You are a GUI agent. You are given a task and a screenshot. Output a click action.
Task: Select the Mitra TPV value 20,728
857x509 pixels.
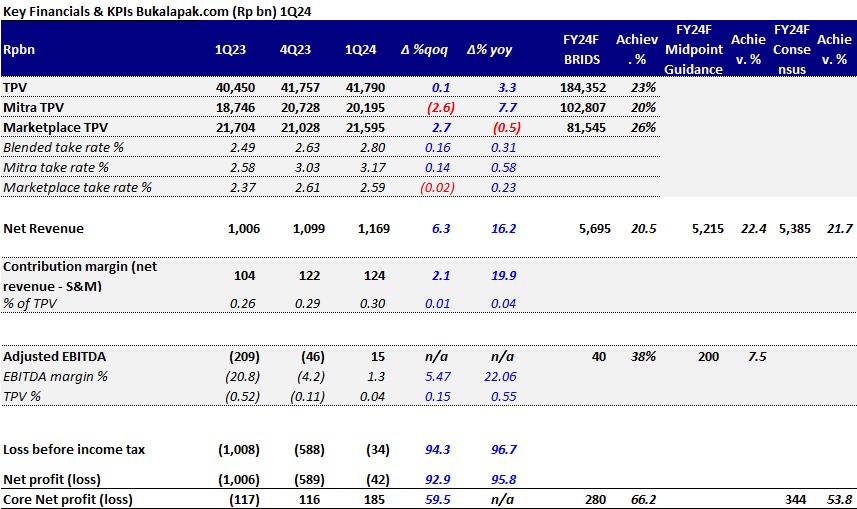301,108
